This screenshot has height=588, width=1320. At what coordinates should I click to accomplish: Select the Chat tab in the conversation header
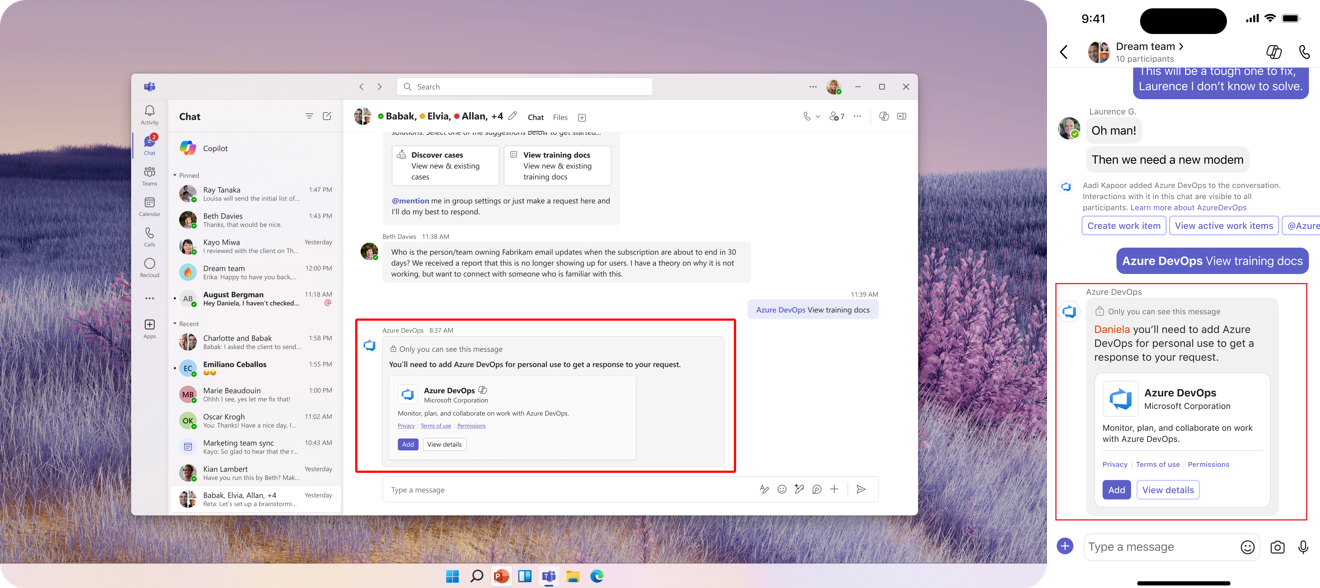click(x=535, y=117)
